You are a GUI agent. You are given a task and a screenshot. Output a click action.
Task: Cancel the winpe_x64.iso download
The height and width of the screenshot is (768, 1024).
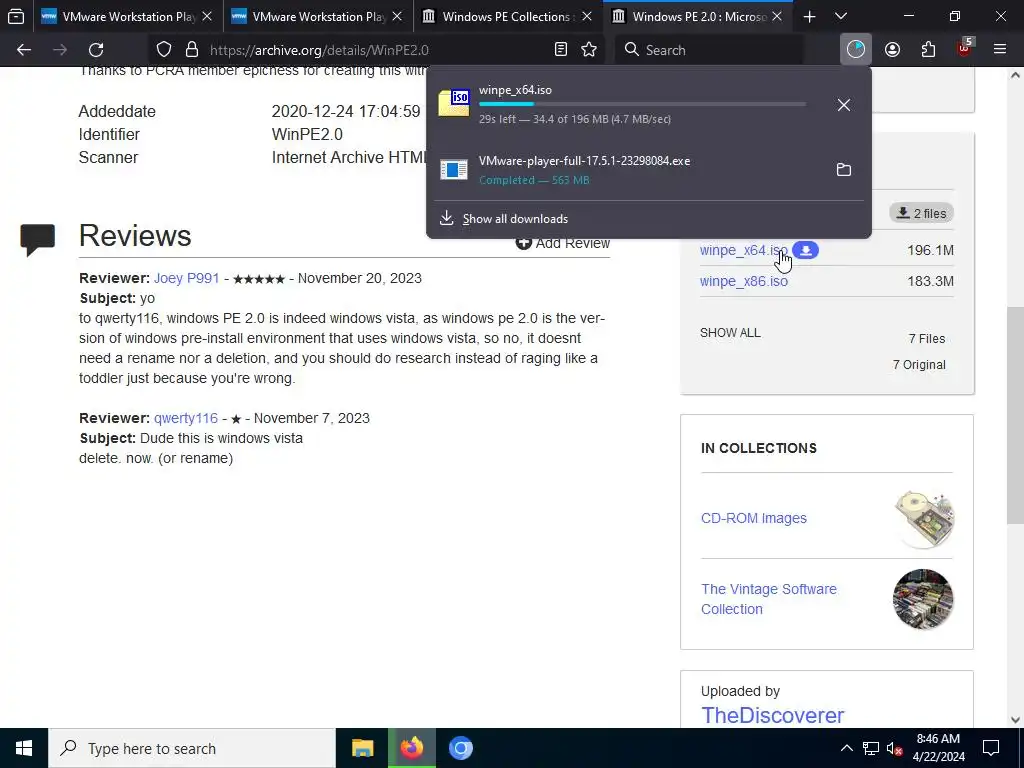[844, 104]
